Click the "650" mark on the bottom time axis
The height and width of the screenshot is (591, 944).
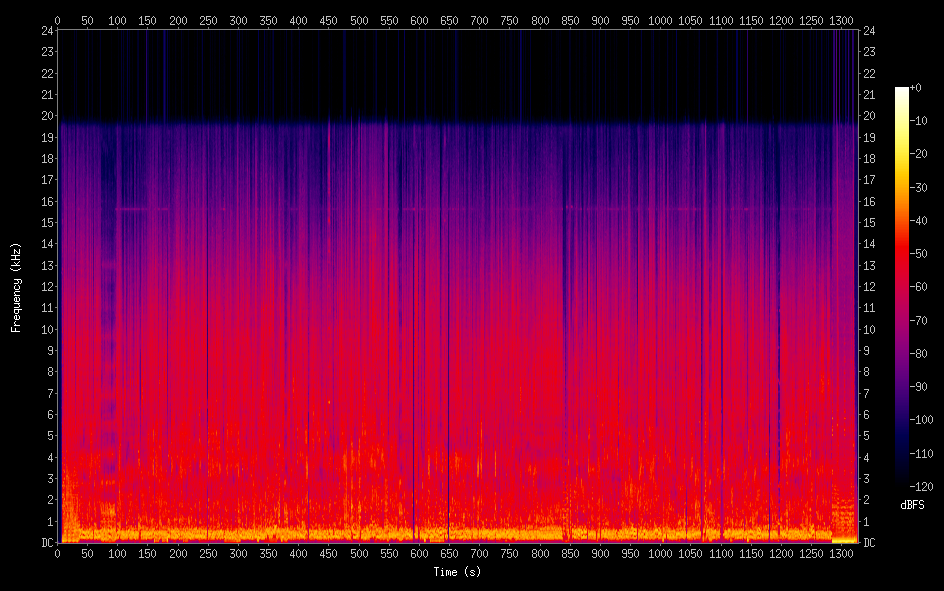(x=450, y=554)
